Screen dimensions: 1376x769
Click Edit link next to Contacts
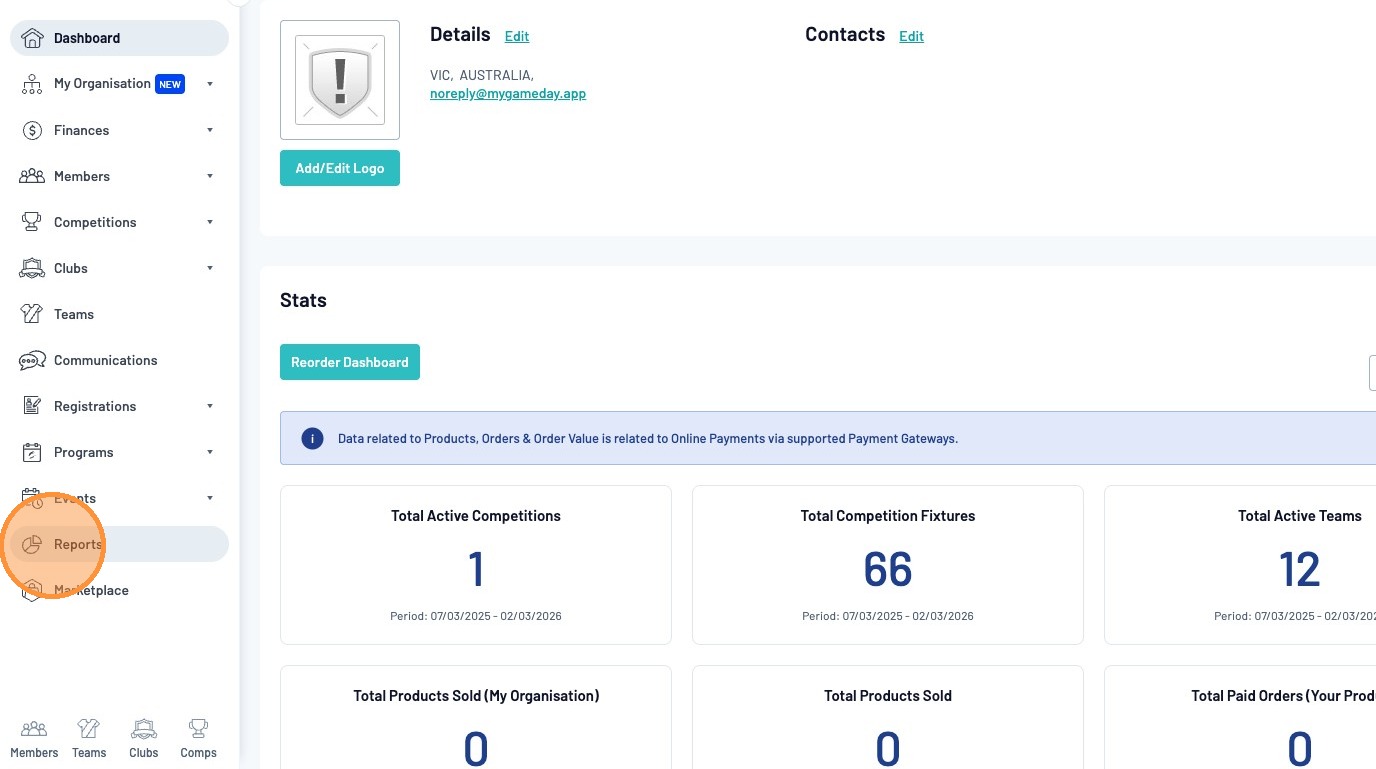click(x=911, y=36)
